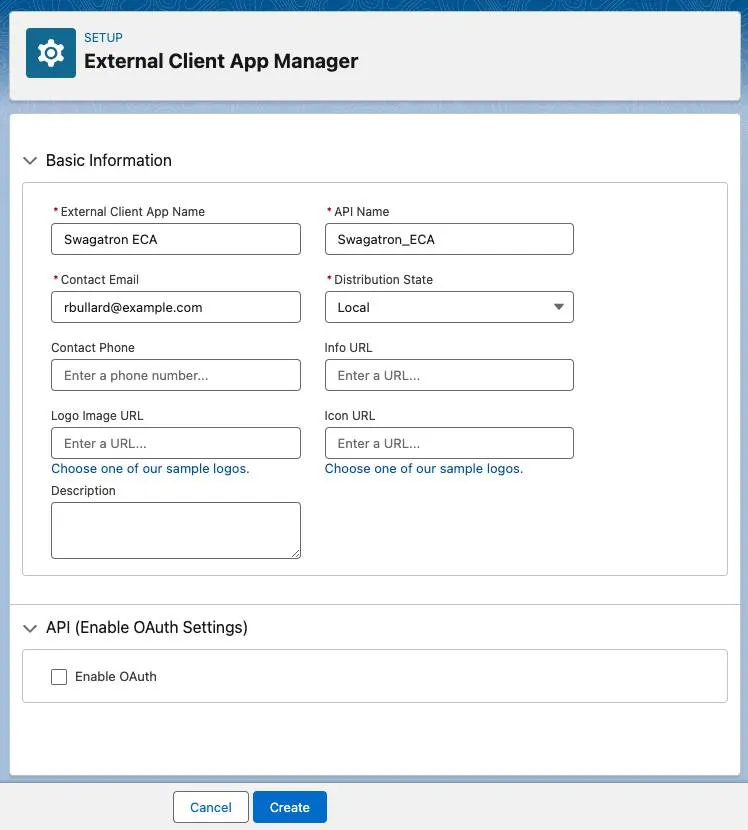
Task: Click the Contact Phone input
Action: point(176,375)
